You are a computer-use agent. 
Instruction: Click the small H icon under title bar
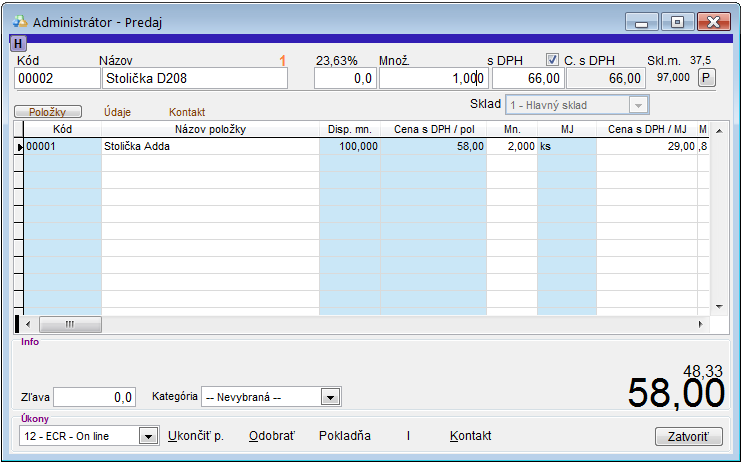tap(18, 43)
